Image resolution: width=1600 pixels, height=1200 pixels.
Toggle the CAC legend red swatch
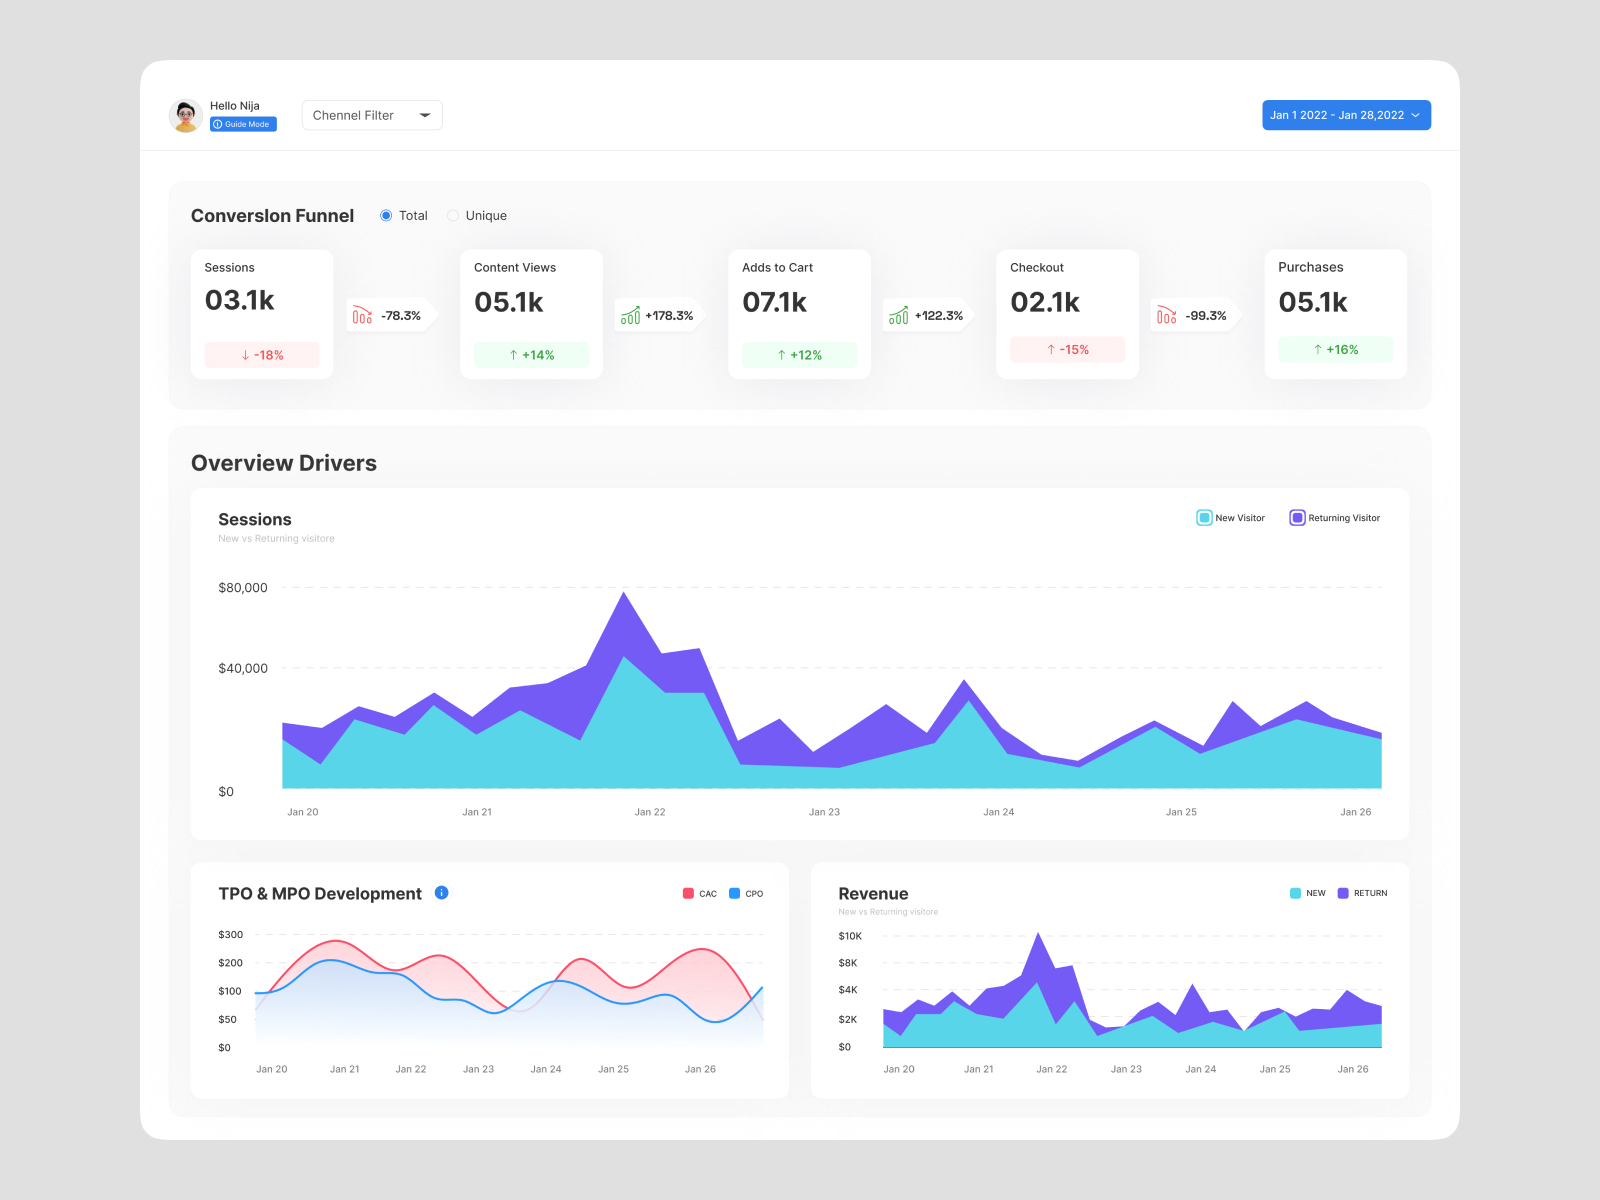tap(688, 893)
